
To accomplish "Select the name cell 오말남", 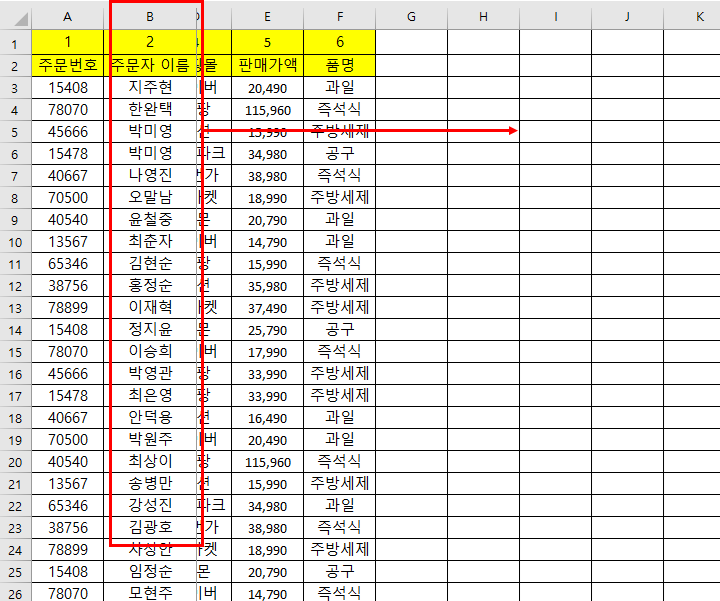I will point(150,197).
